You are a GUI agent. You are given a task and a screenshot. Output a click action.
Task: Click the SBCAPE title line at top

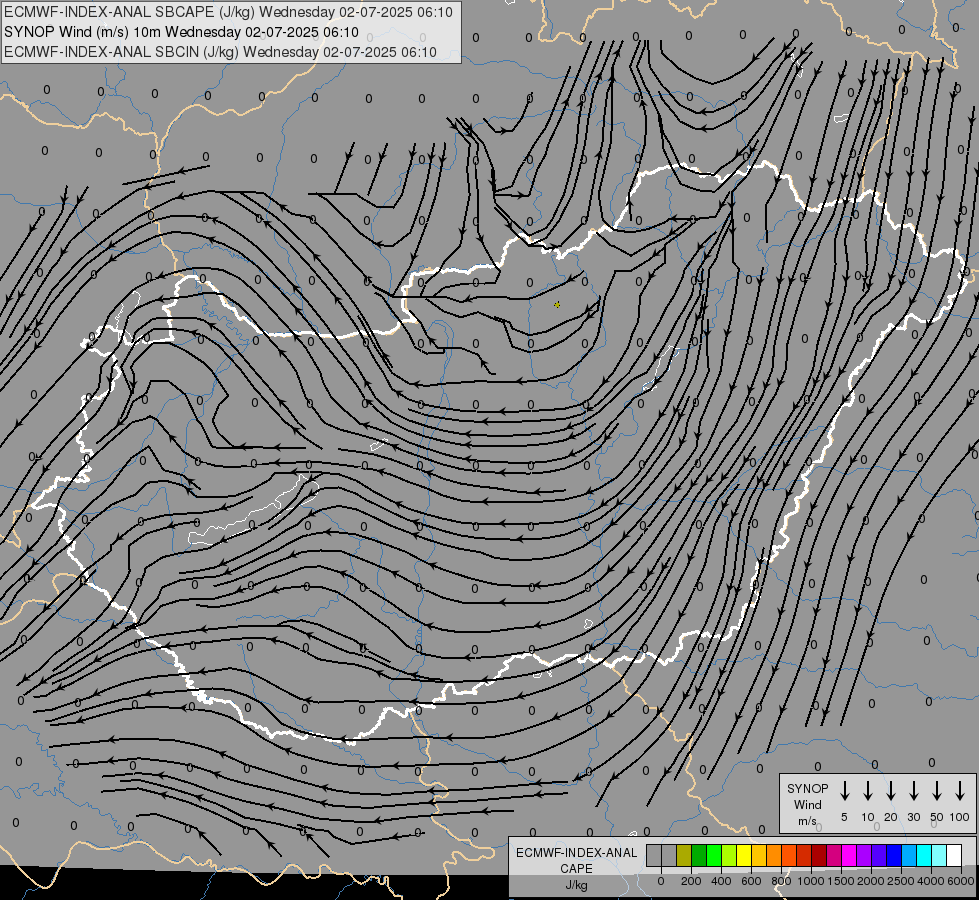[228, 12]
